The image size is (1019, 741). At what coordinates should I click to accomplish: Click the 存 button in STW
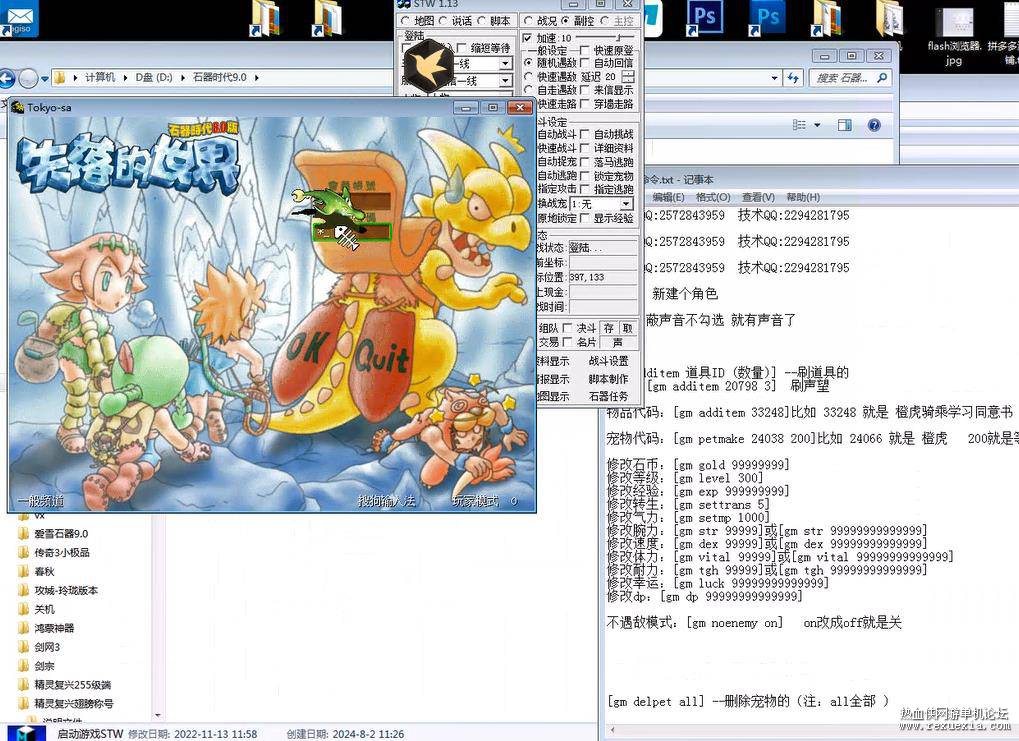608,328
